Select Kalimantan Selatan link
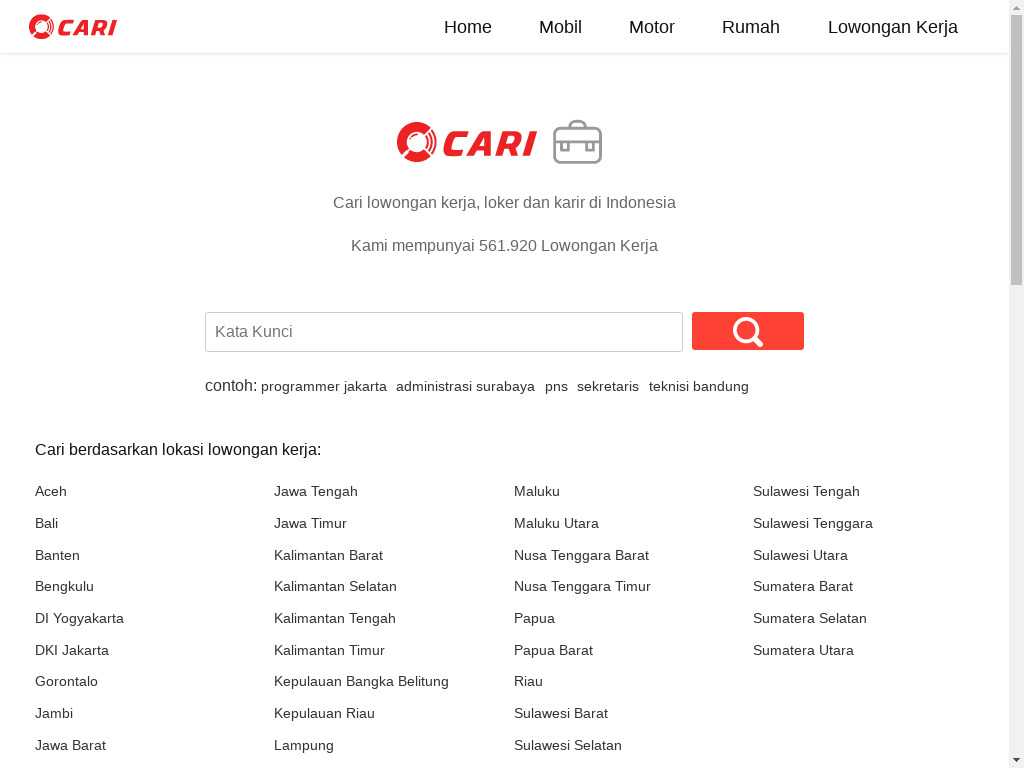Image resolution: width=1024 pixels, height=768 pixels. [x=336, y=586]
